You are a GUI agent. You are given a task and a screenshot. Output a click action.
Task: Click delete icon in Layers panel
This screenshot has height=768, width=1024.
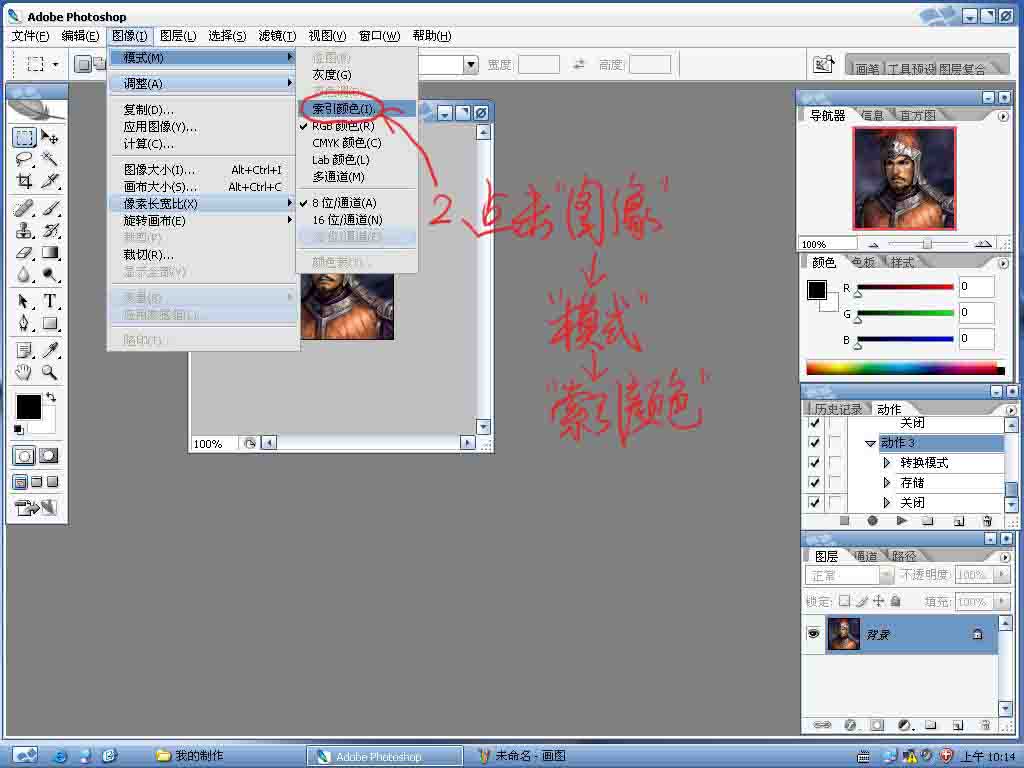pyautogui.click(x=986, y=725)
